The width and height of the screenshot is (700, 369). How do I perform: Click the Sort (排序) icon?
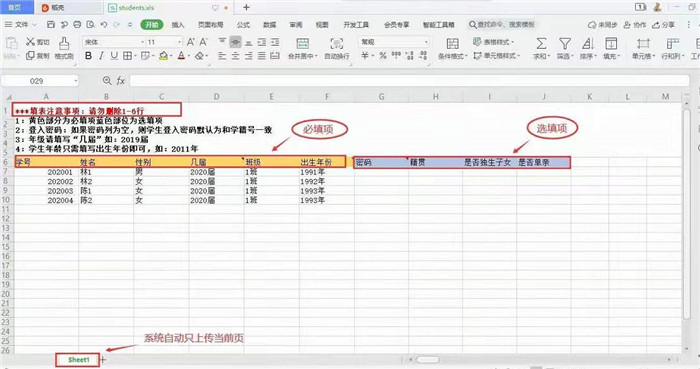tap(588, 43)
